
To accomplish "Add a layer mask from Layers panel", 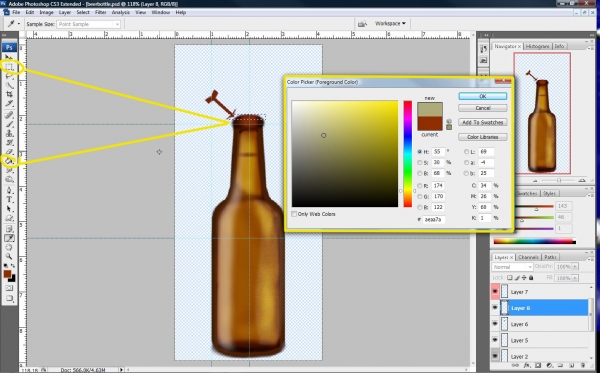I will tap(538, 366).
